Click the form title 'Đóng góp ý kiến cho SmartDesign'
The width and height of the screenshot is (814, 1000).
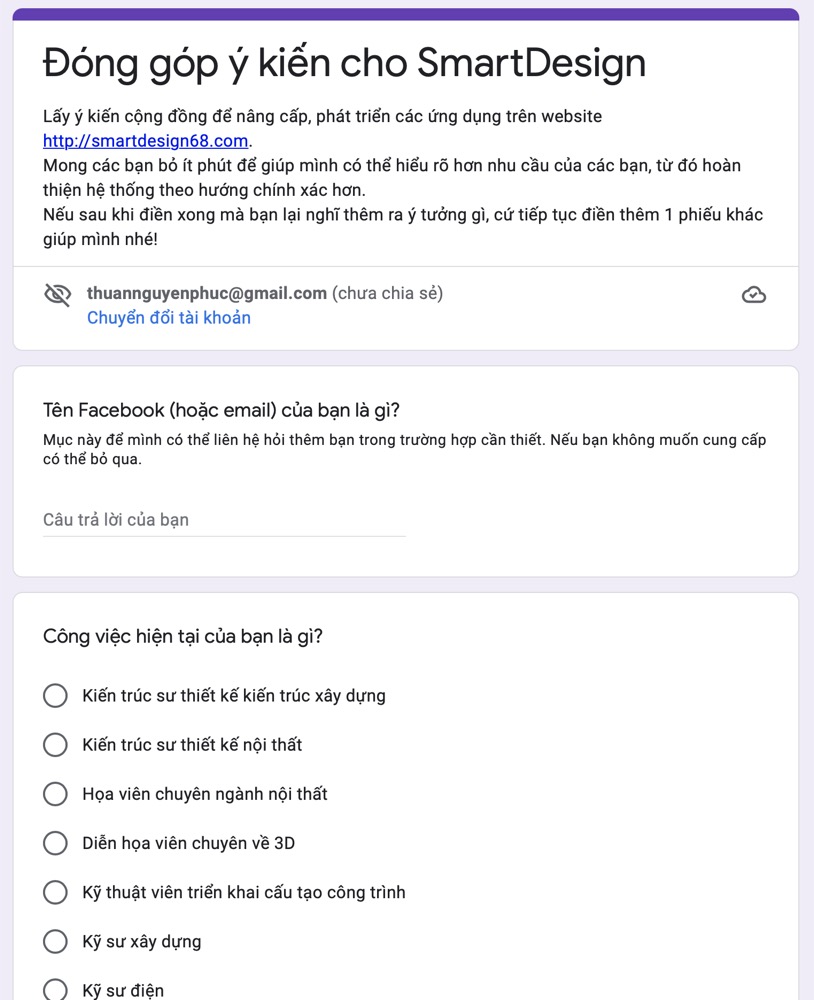coord(344,64)
